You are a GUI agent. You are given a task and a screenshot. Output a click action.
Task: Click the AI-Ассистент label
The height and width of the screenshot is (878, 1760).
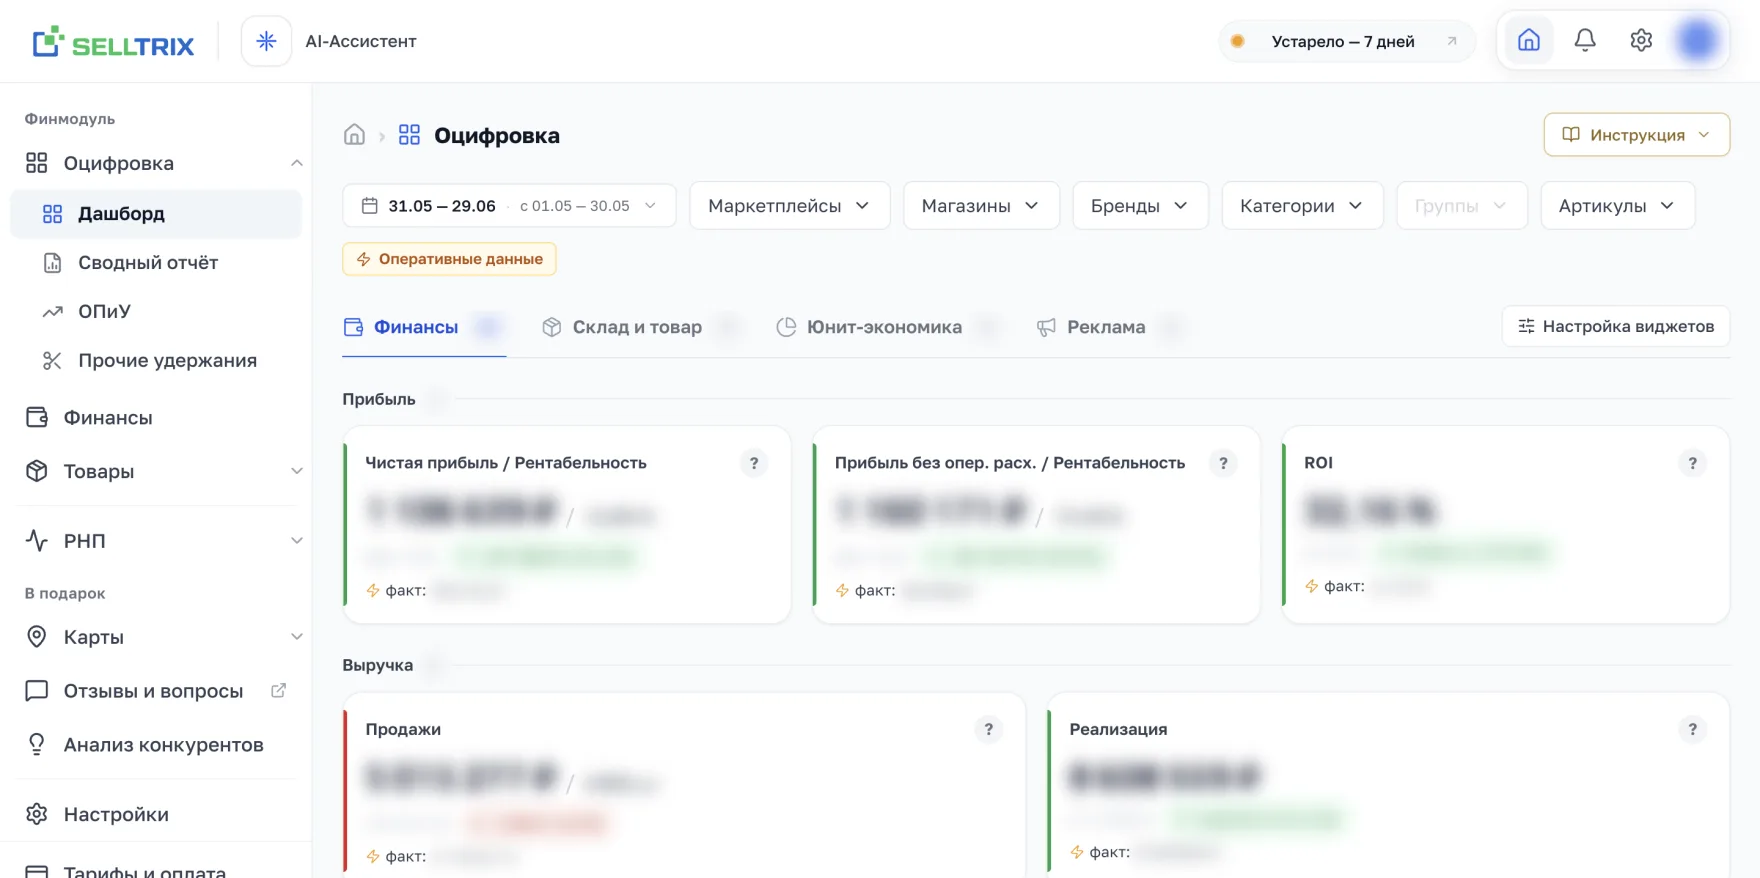pyautogui.click(x=361, y=41)
